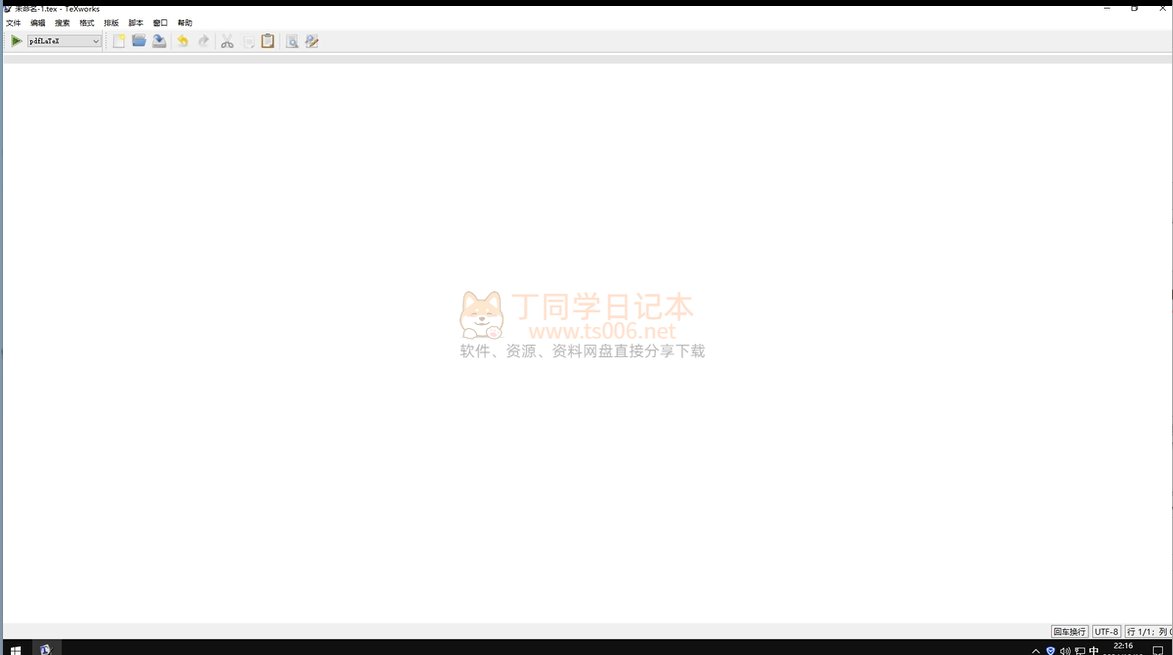Open the Replace dialog toolbar icon
This screenshot has height=655, width=1173.
312,41
